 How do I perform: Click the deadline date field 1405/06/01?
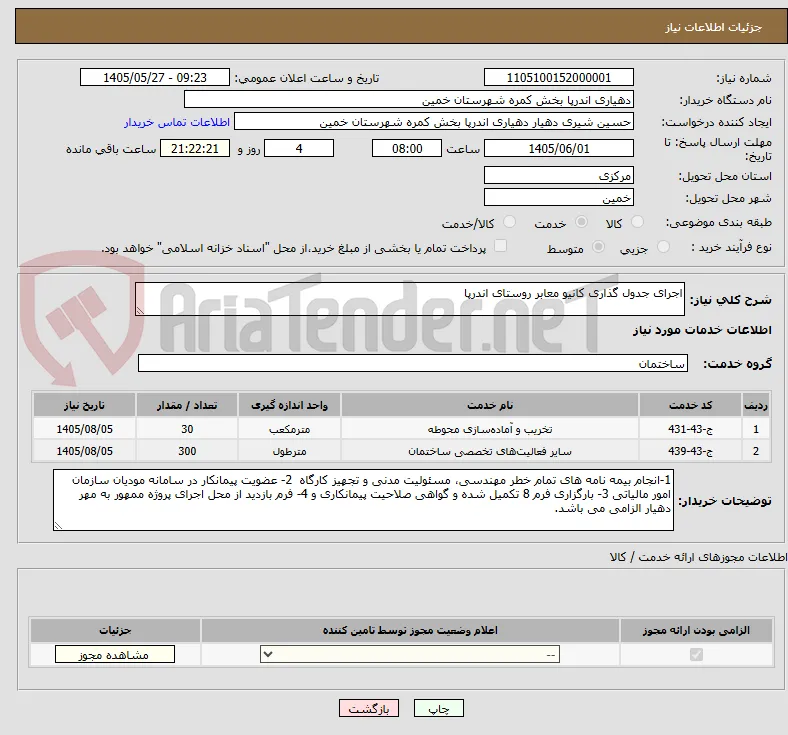pos(558,149)
